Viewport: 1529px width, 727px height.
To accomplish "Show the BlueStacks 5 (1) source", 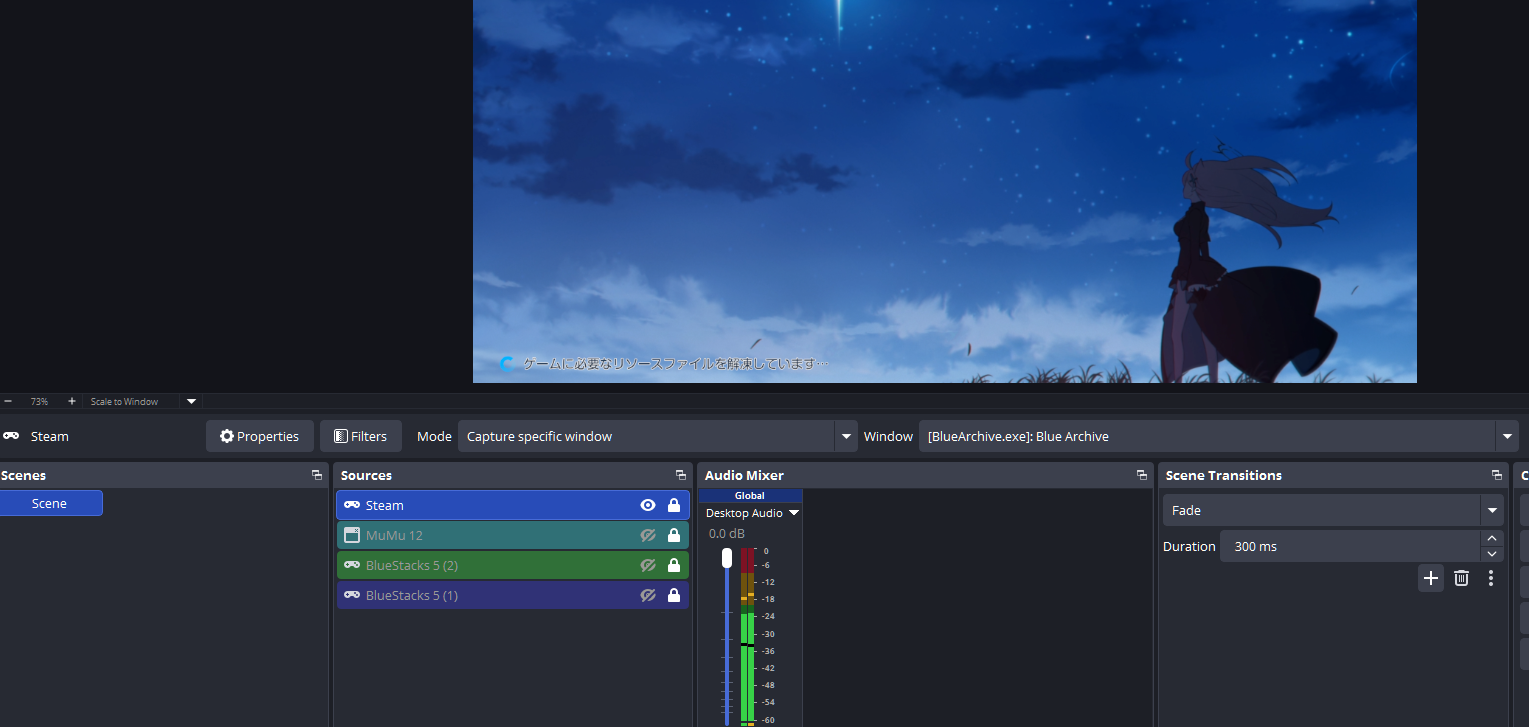I will 648,595.
